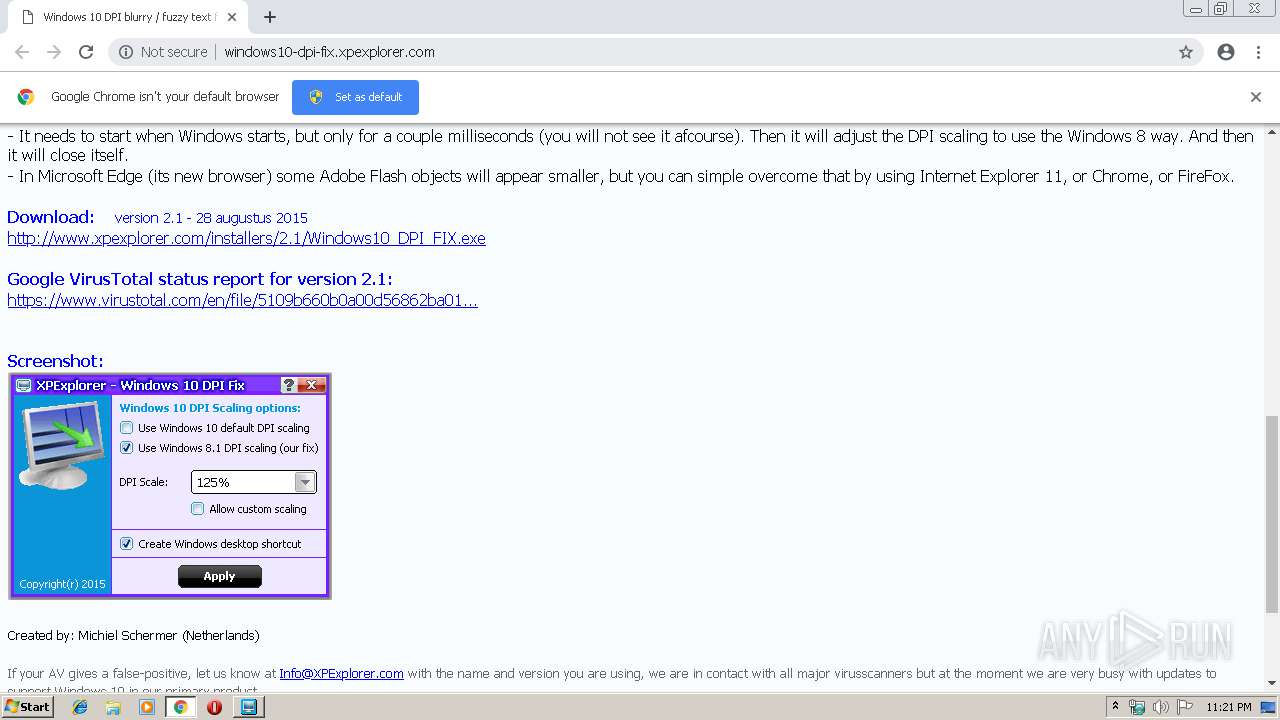Open the Windows10_DPI_FIX.exe download link

(246, 238)
